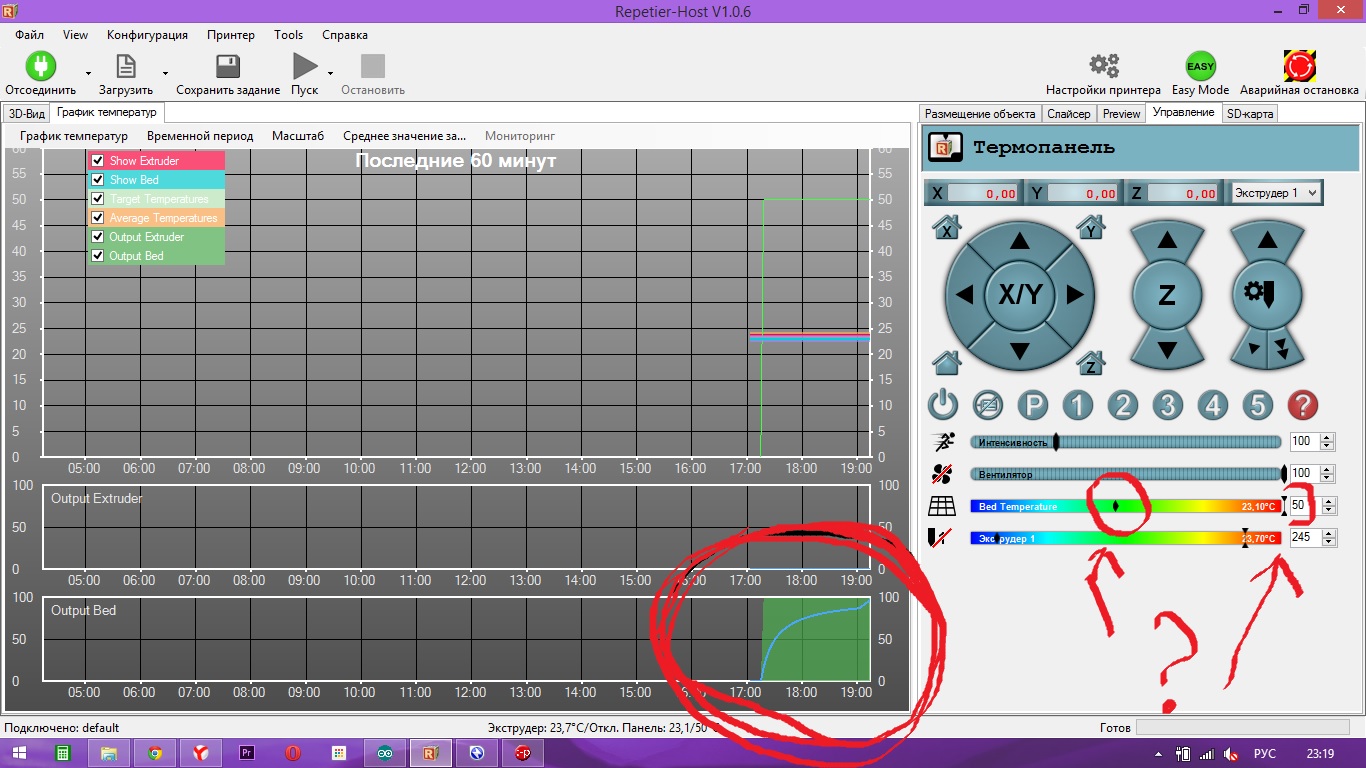Click the extruder temperature 245 input field
This screenshot has width=1366, height=768.
1303,538
